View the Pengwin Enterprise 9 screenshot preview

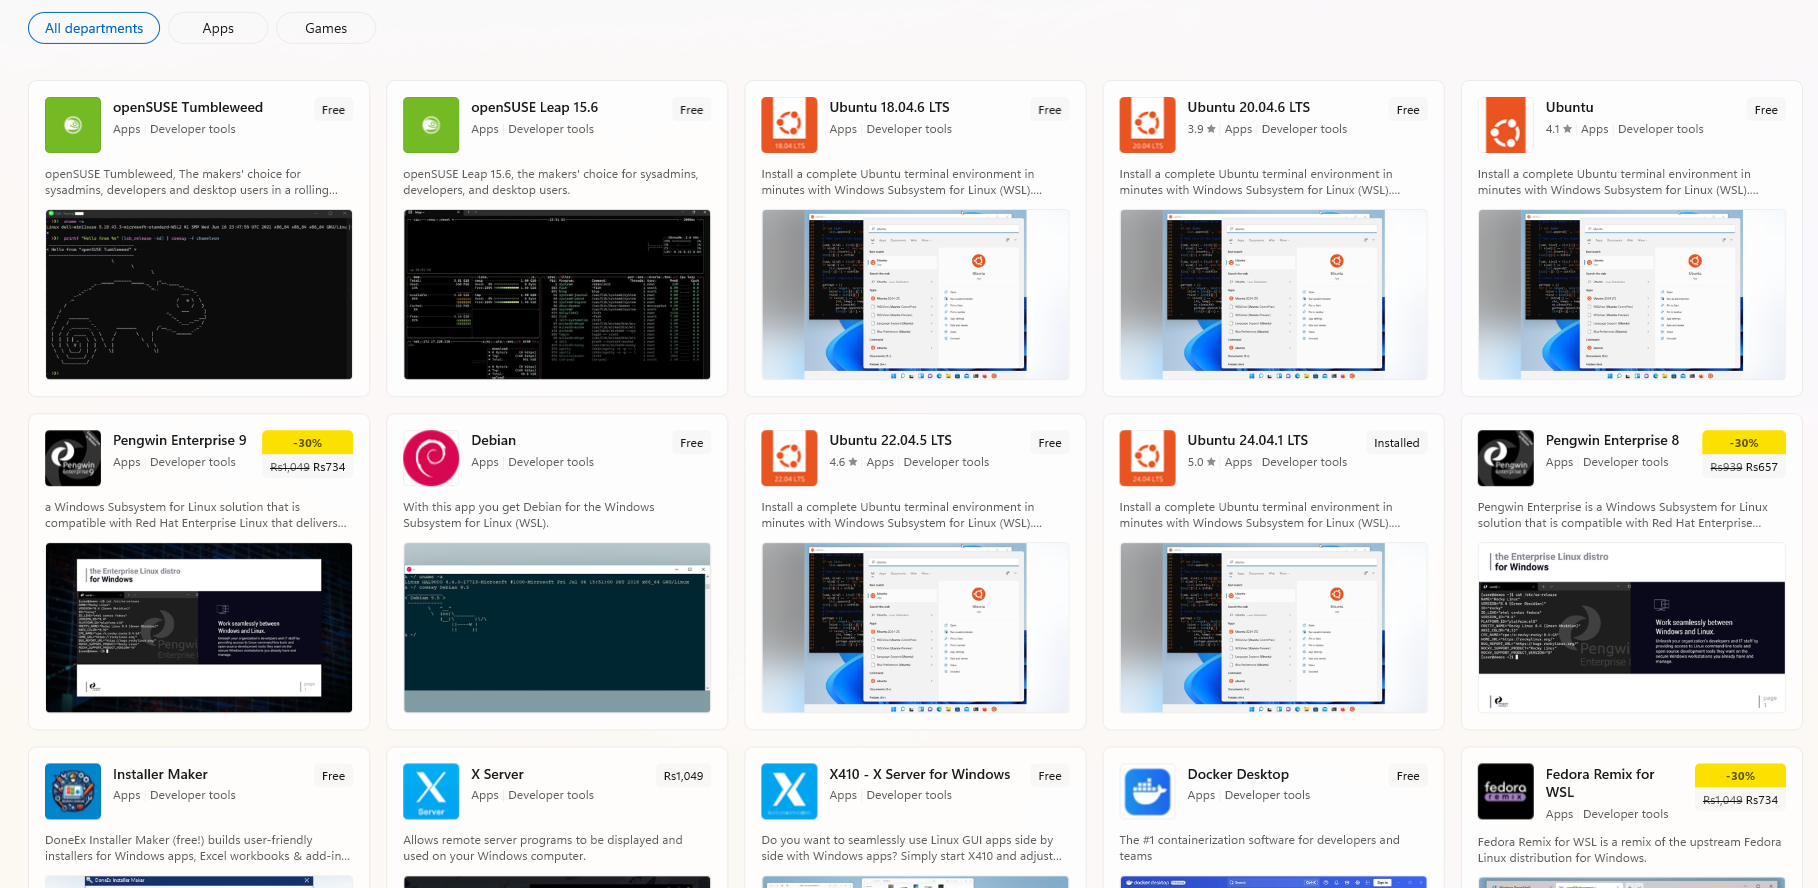(199, 628)
